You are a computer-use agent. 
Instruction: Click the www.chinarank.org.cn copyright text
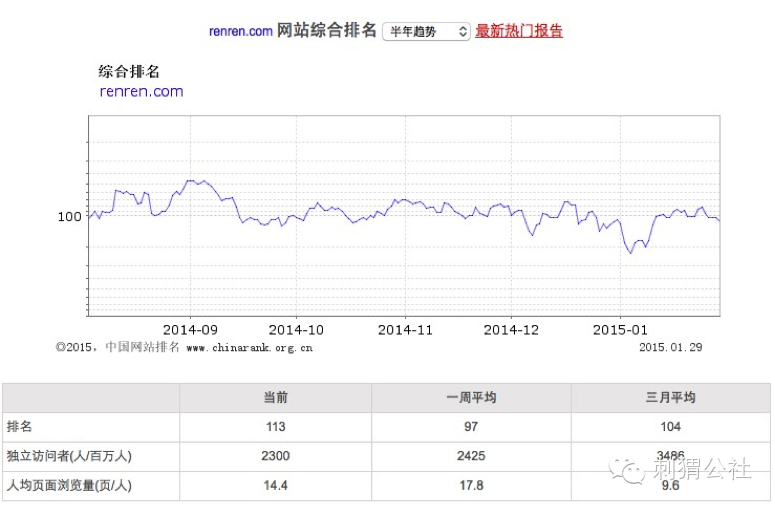pyautogui.click(x=250, y=348)
